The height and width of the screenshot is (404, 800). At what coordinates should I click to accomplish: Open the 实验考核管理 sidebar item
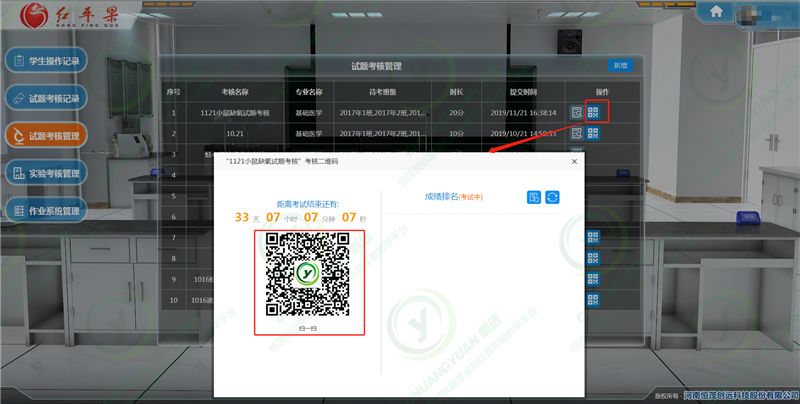[46, 173]
